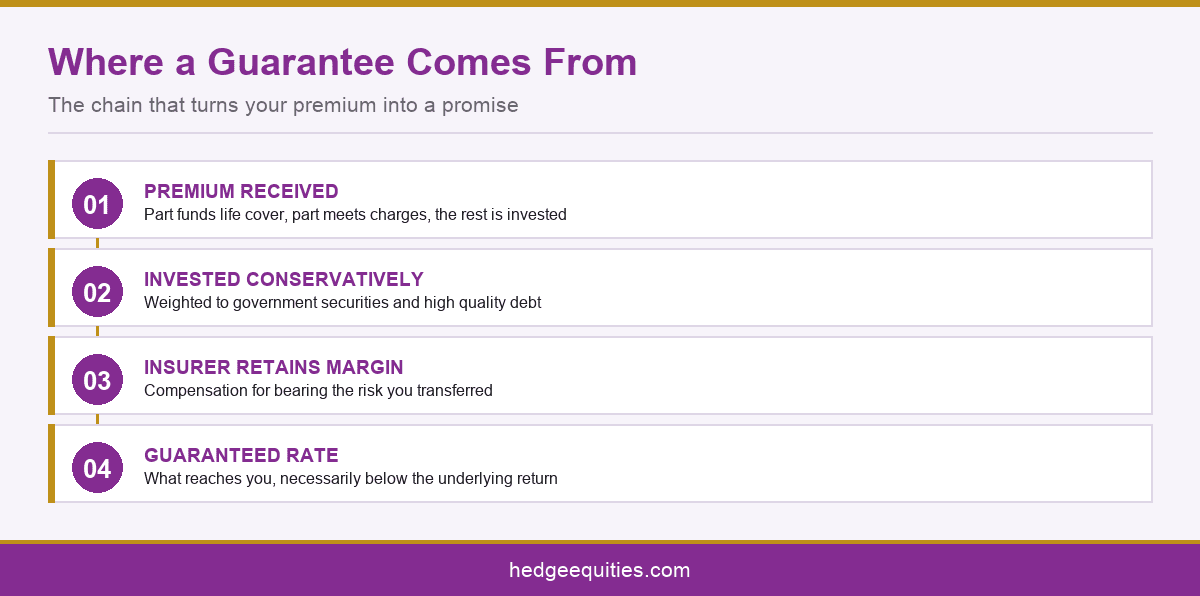Screen dimensions: 1200x596
Task: Open the hedgeequities.com footer link
Action: point(599,571)
